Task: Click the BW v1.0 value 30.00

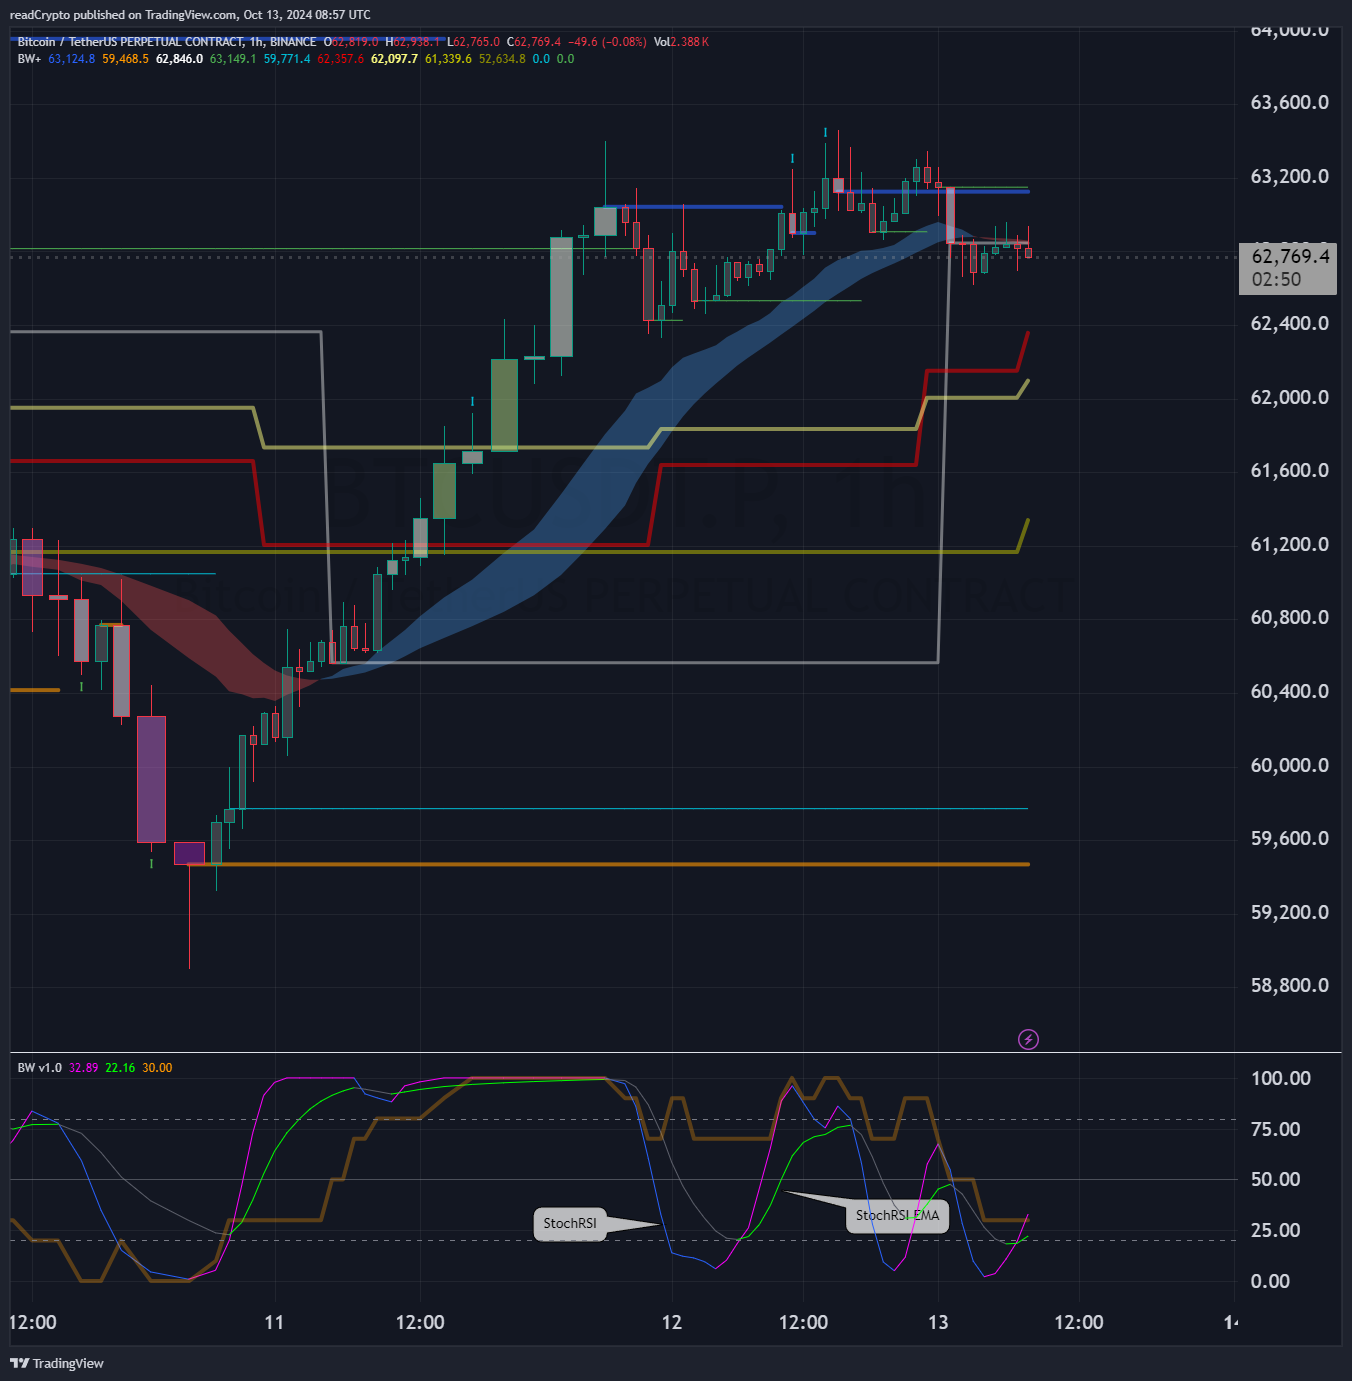Action: (x=157, y=1068)
